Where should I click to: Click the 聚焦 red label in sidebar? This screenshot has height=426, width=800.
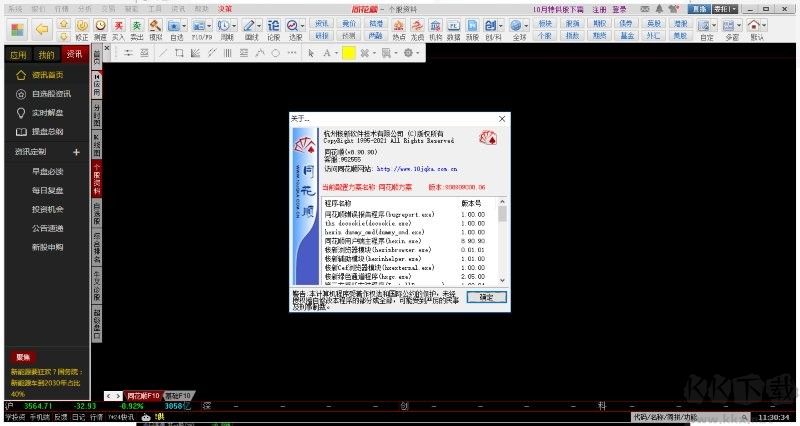(23, 357)
